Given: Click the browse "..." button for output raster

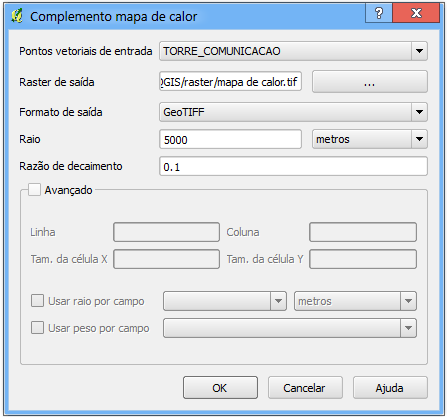Looking at the screenshot, I should (370, 82).
